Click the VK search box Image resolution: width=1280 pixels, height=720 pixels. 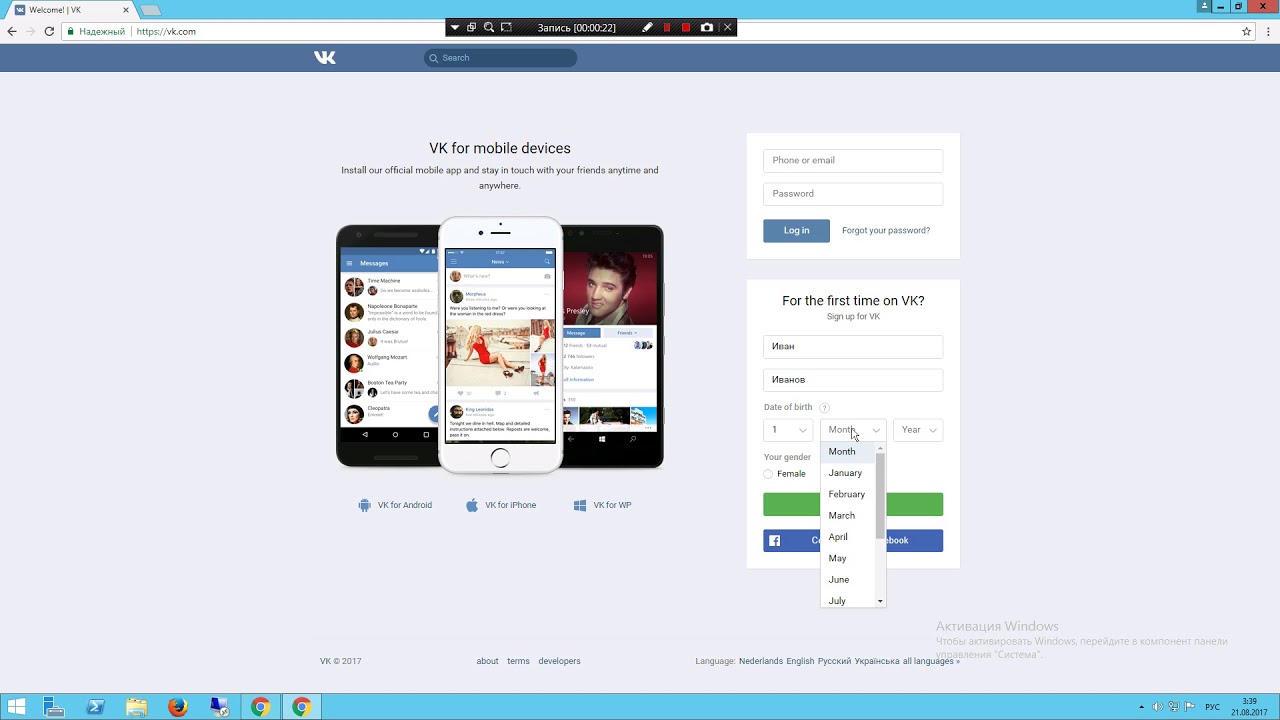click(500, 58)
